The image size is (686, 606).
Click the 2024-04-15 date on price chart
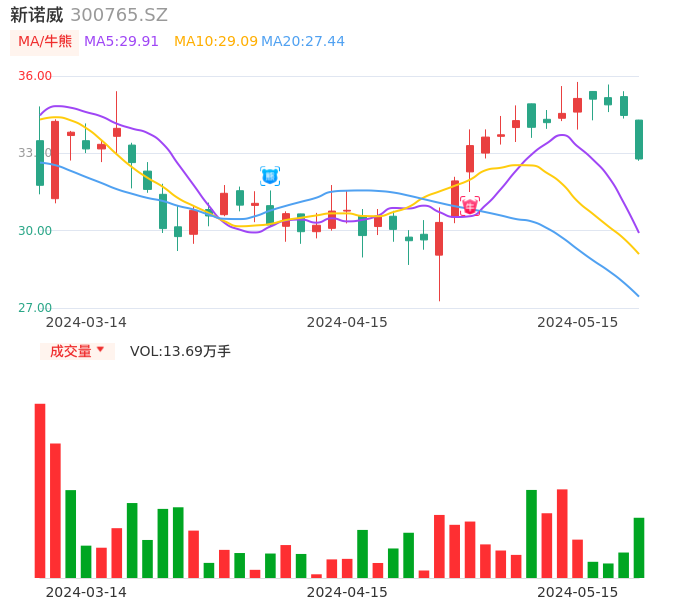[347, 322]
